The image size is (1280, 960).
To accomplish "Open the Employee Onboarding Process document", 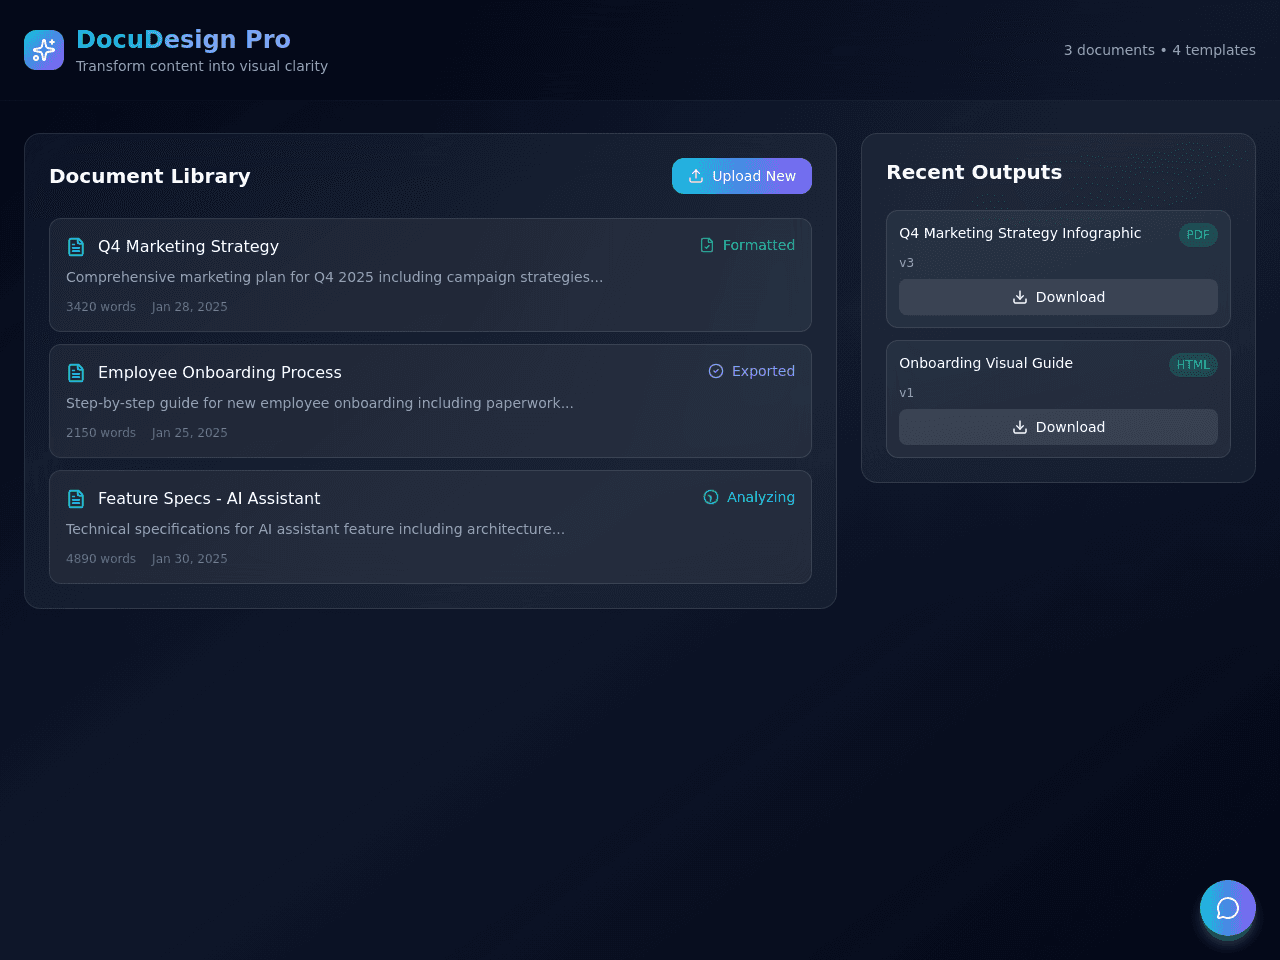I will 430,401.
